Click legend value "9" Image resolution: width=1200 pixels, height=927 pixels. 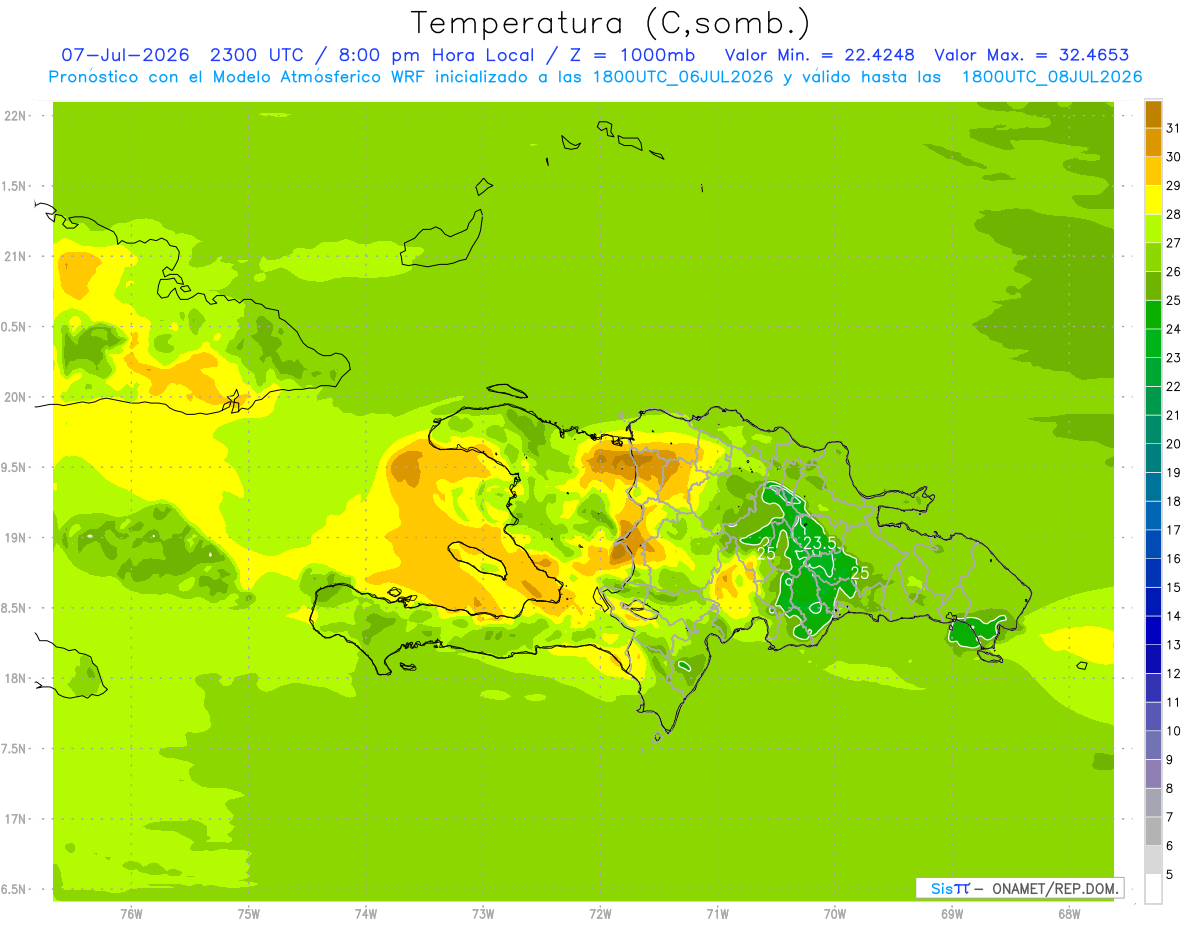pyautogui.click(x=1170, y=760)
